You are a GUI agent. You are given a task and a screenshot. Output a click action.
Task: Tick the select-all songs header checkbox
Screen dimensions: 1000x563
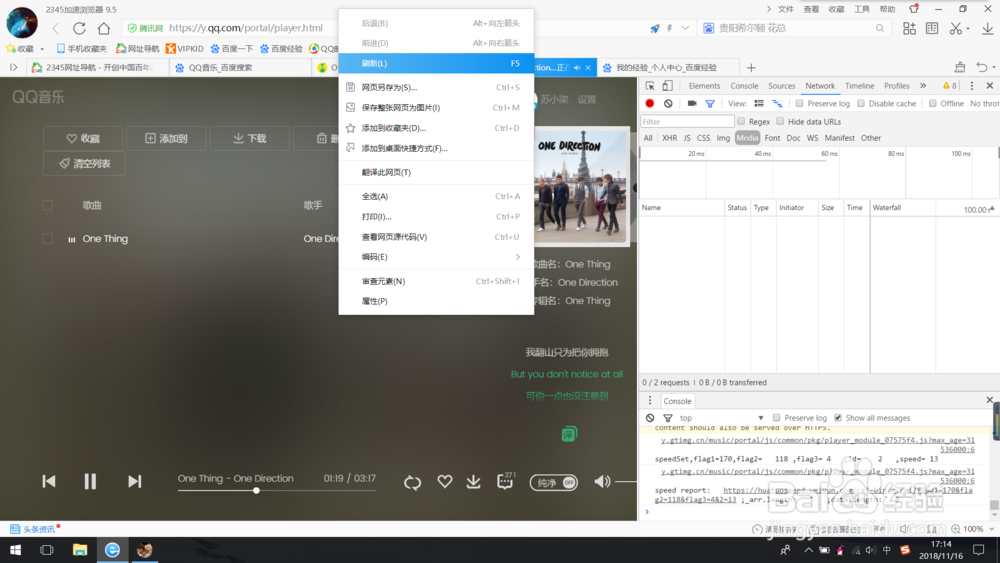tap(48, 205)
